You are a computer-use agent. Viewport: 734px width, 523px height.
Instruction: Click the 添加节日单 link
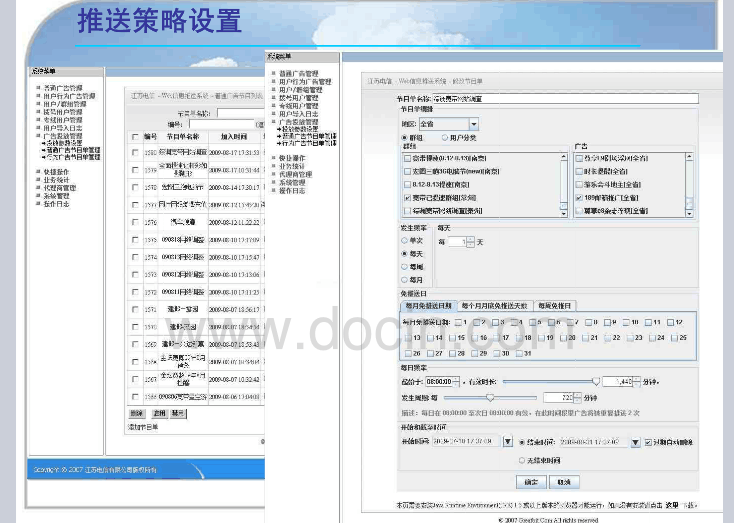(143, 427)
